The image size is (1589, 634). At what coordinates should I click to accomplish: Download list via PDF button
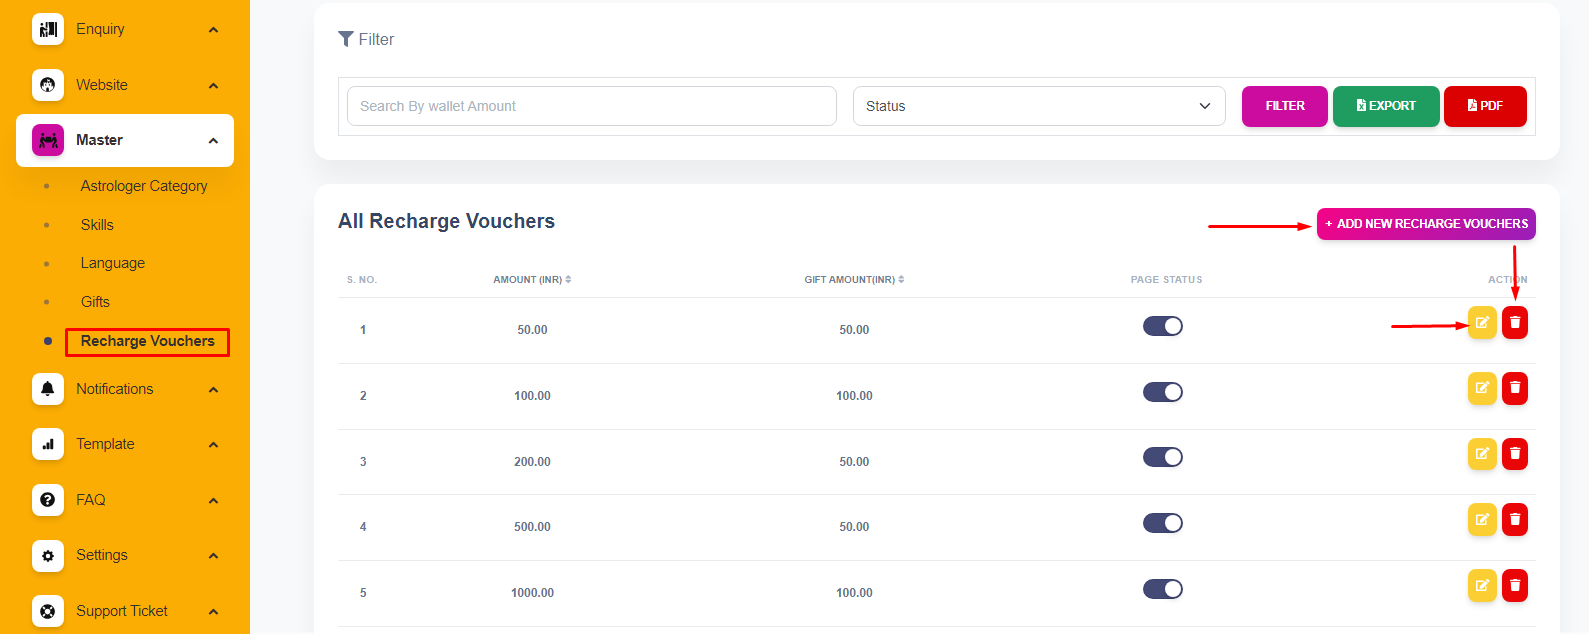click(x=1485, y=106)
